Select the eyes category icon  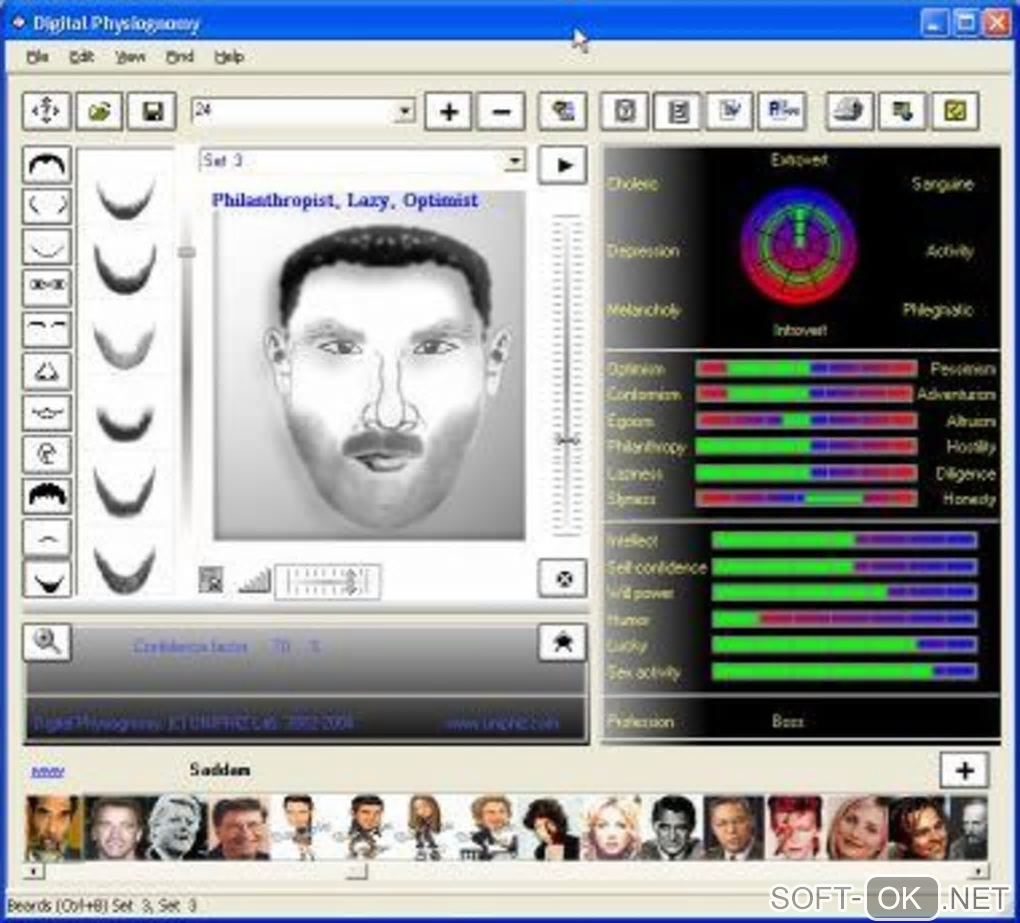(x=46, y=288)
